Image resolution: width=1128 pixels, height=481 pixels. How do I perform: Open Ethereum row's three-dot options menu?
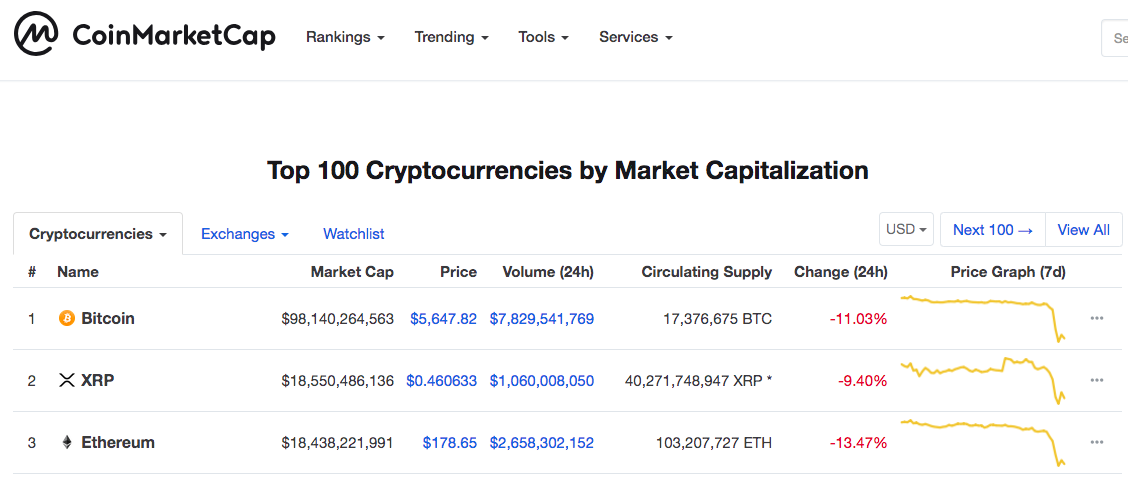point(1097,443)
